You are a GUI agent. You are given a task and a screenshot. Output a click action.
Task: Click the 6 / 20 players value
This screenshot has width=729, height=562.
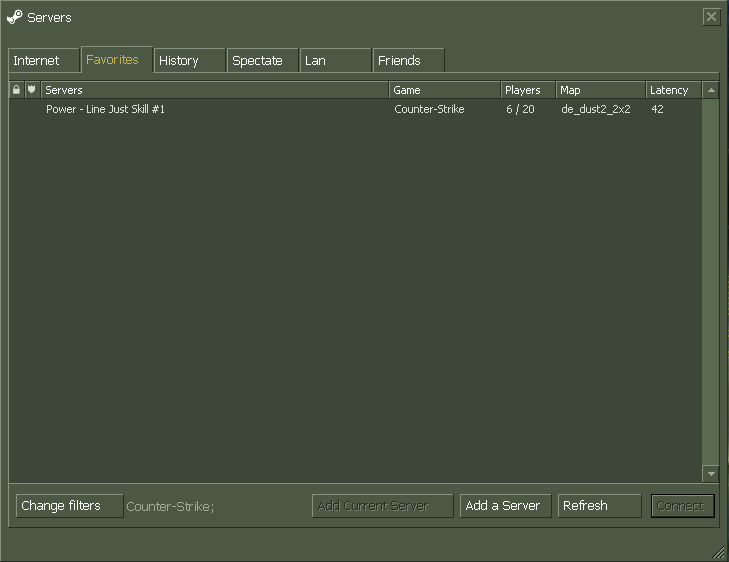(x=520, y=109)
